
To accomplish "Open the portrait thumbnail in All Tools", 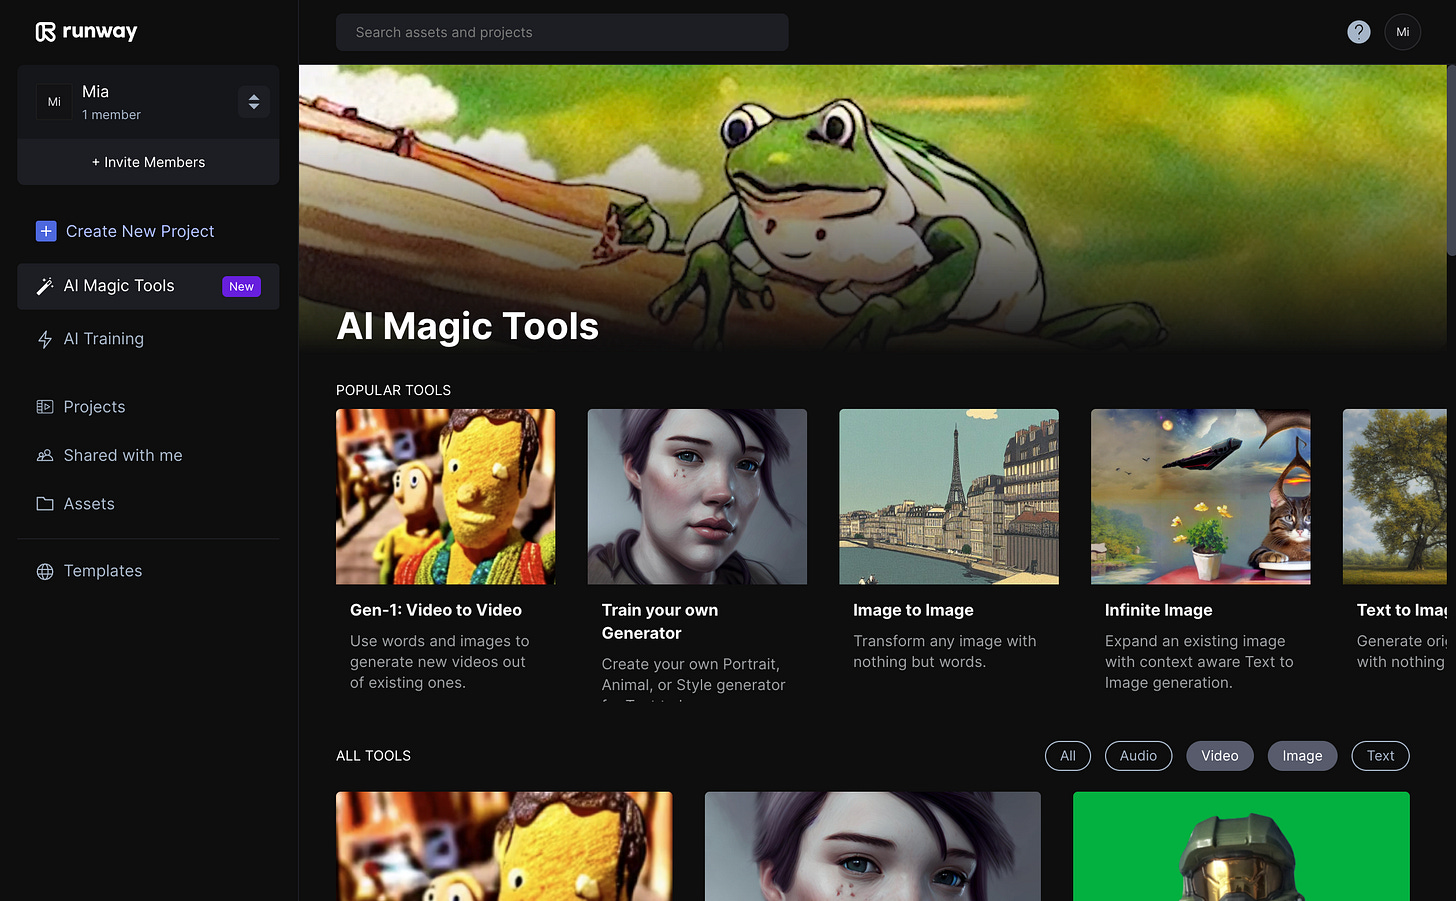I will pyautogui.click(x=873, y=847).
